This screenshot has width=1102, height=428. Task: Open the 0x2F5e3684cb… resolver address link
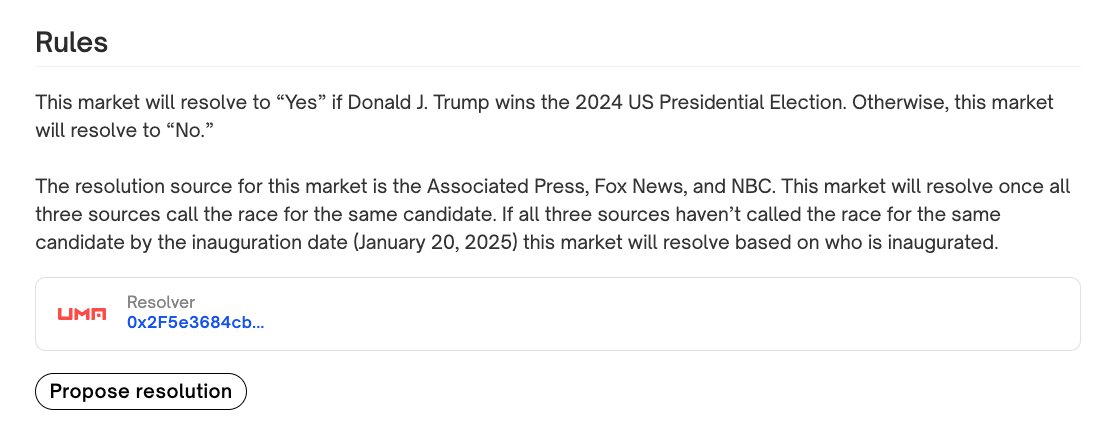(x=196, y=323)
